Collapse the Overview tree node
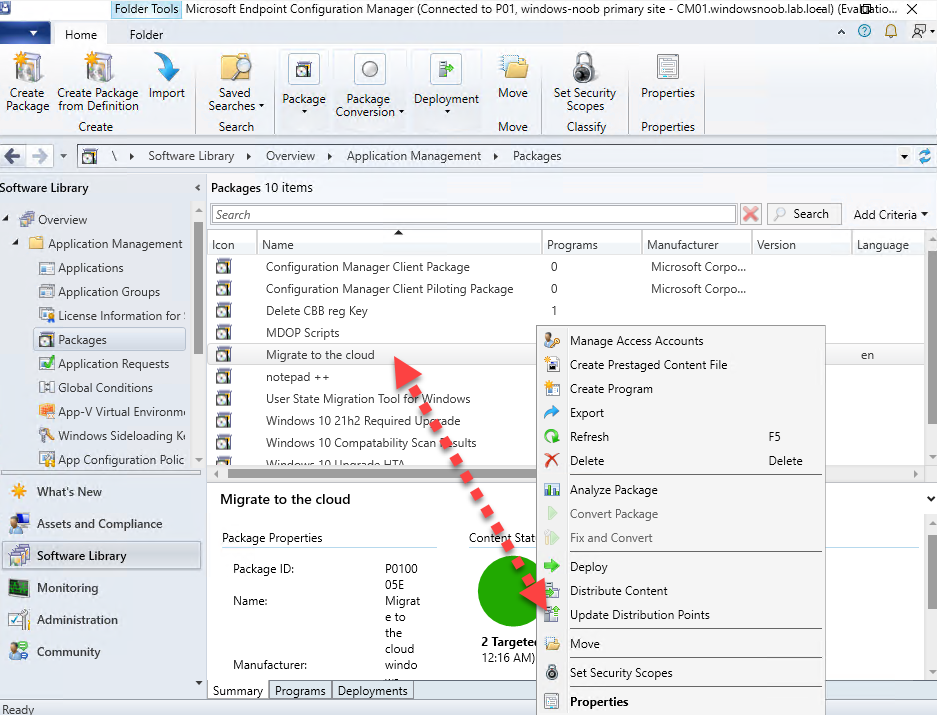Image resolution: width=937 pixels, height=715 pixels. coord(5,219)
